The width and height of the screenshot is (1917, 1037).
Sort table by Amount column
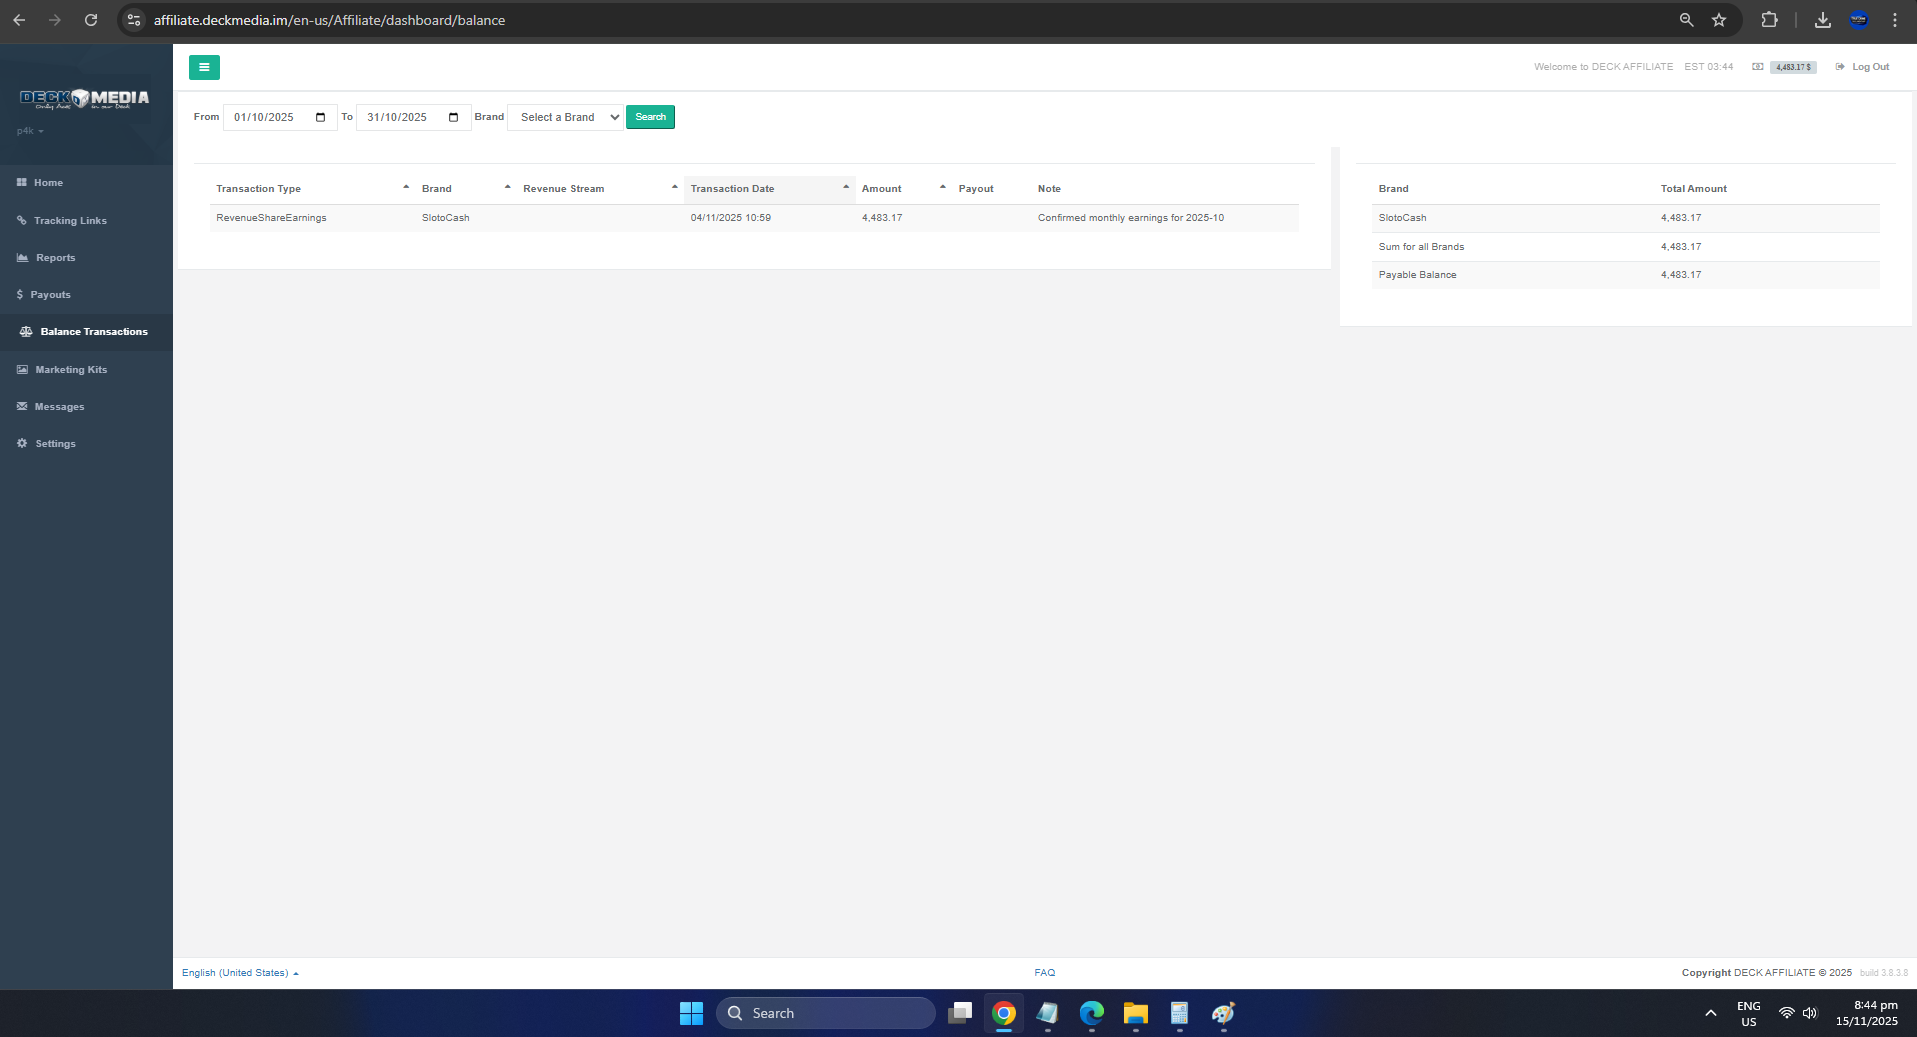(x=881, y=189)
